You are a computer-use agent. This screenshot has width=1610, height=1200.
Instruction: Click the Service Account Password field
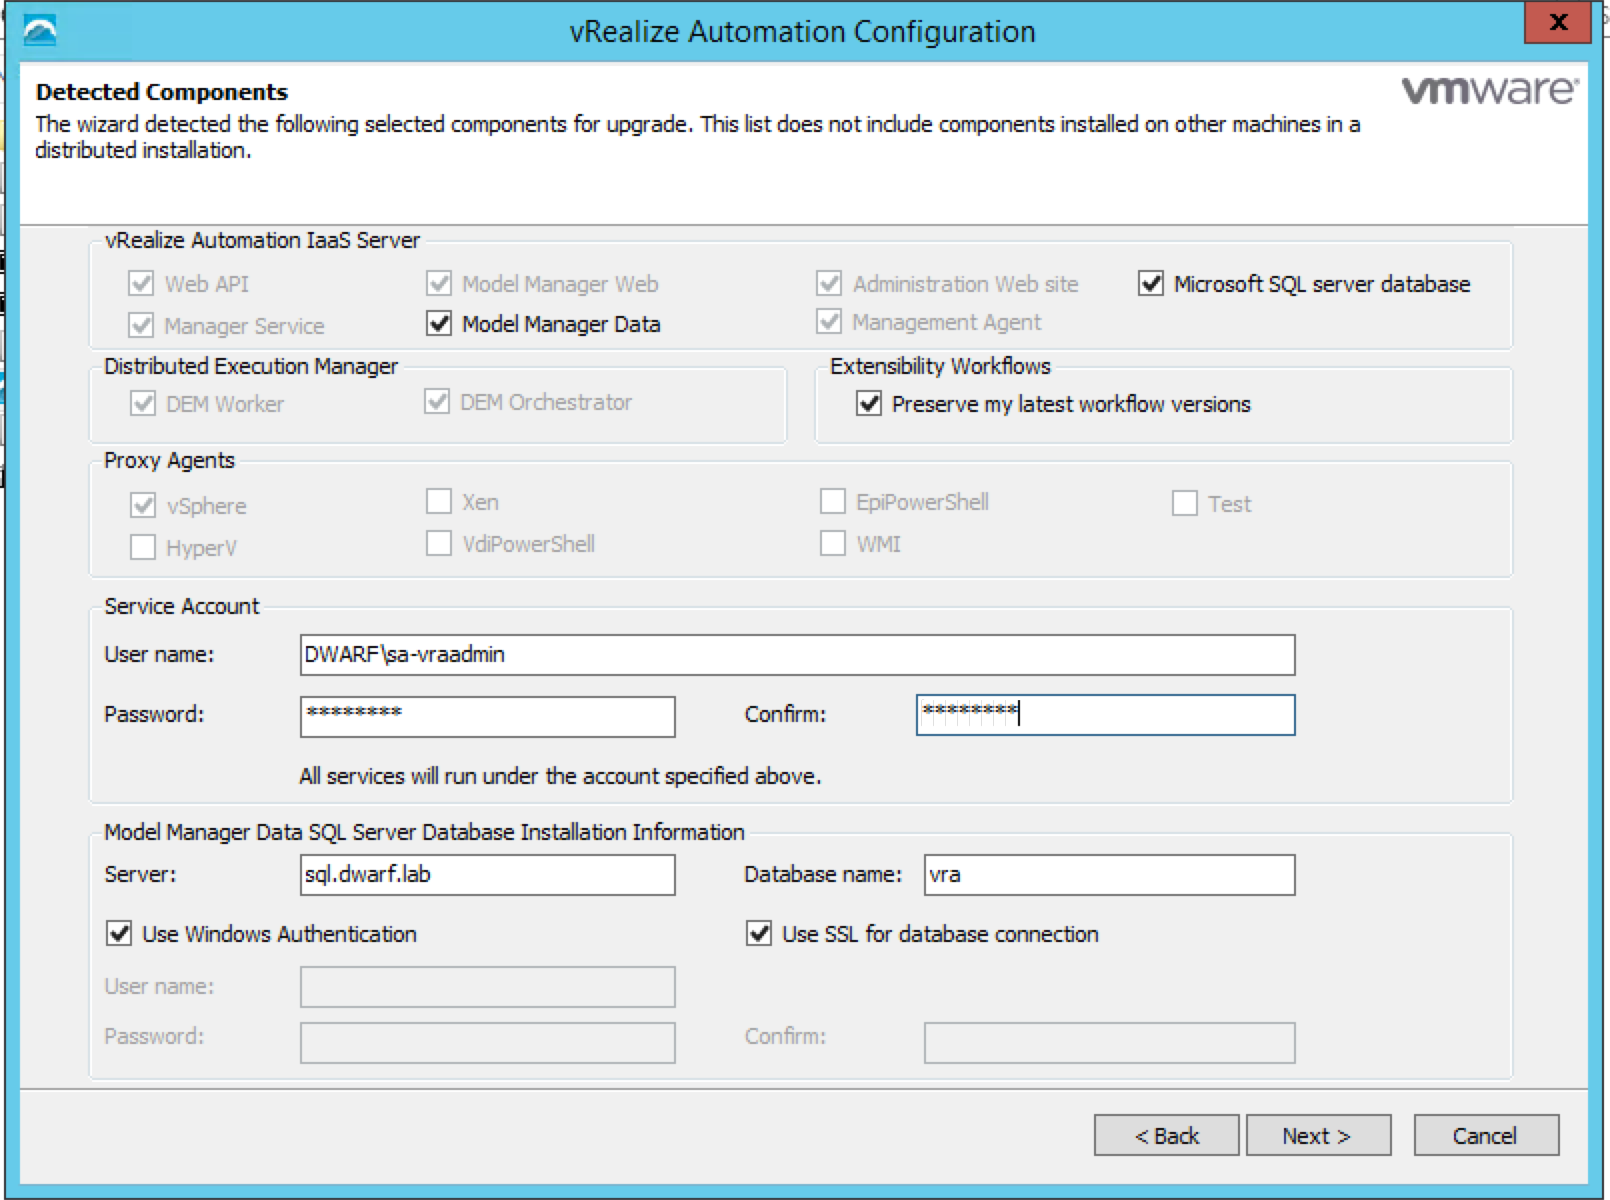pos(487,716)
